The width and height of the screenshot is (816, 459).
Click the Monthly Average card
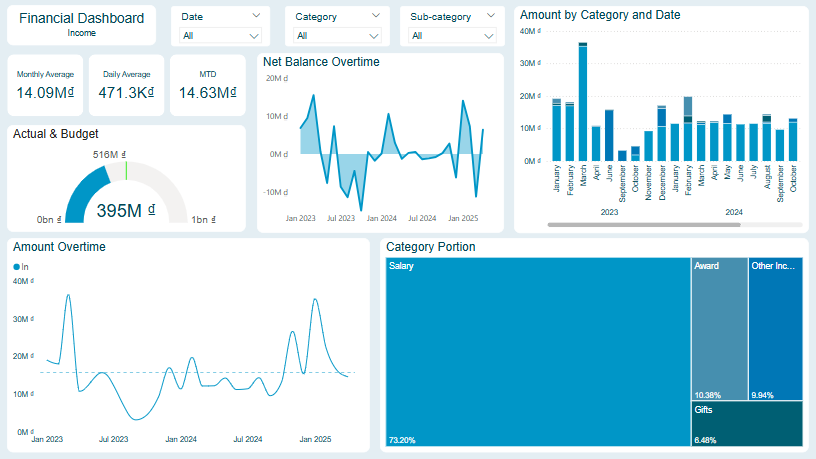coord(45,85)
